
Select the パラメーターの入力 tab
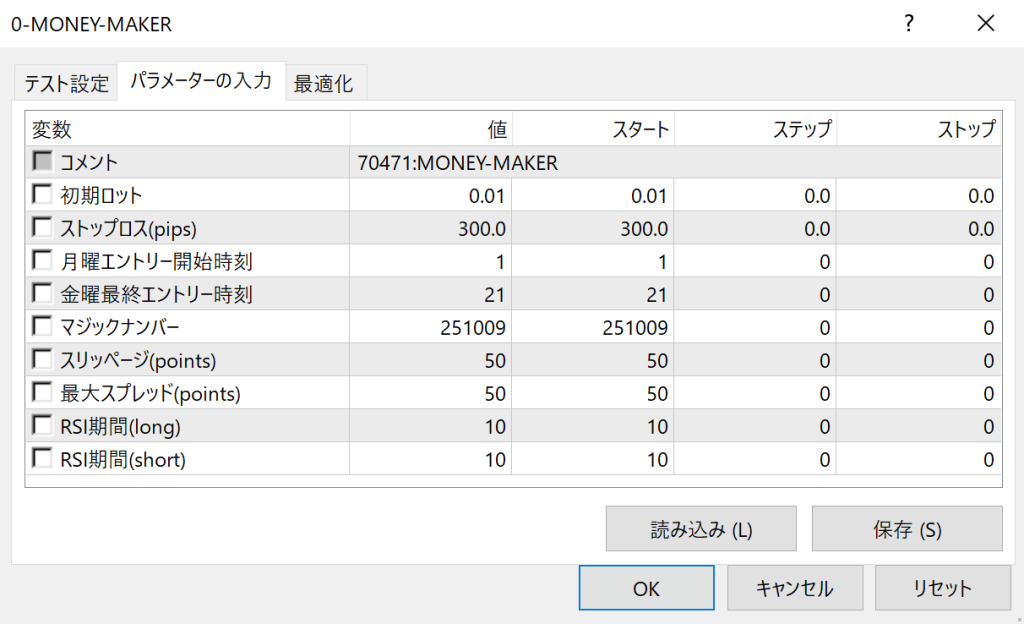coord(201,81)
